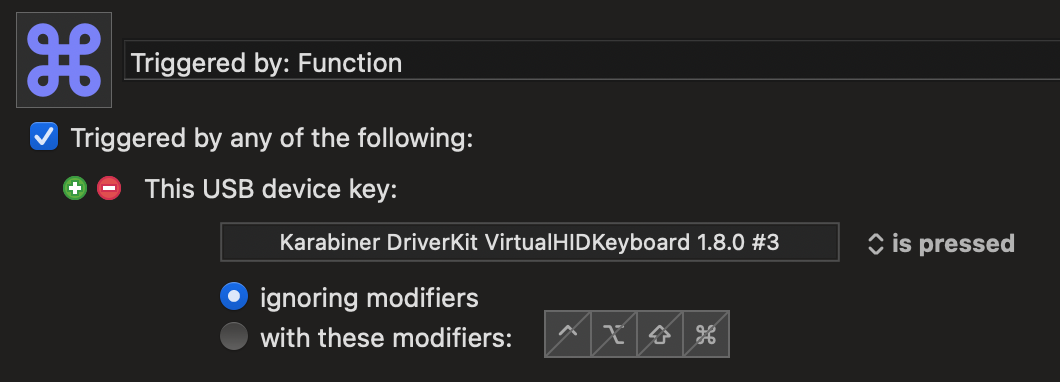Viewport: 1060px width, 382px height.
Task: Toggle the Control modifier key icon
Action: tap(568, 334)
